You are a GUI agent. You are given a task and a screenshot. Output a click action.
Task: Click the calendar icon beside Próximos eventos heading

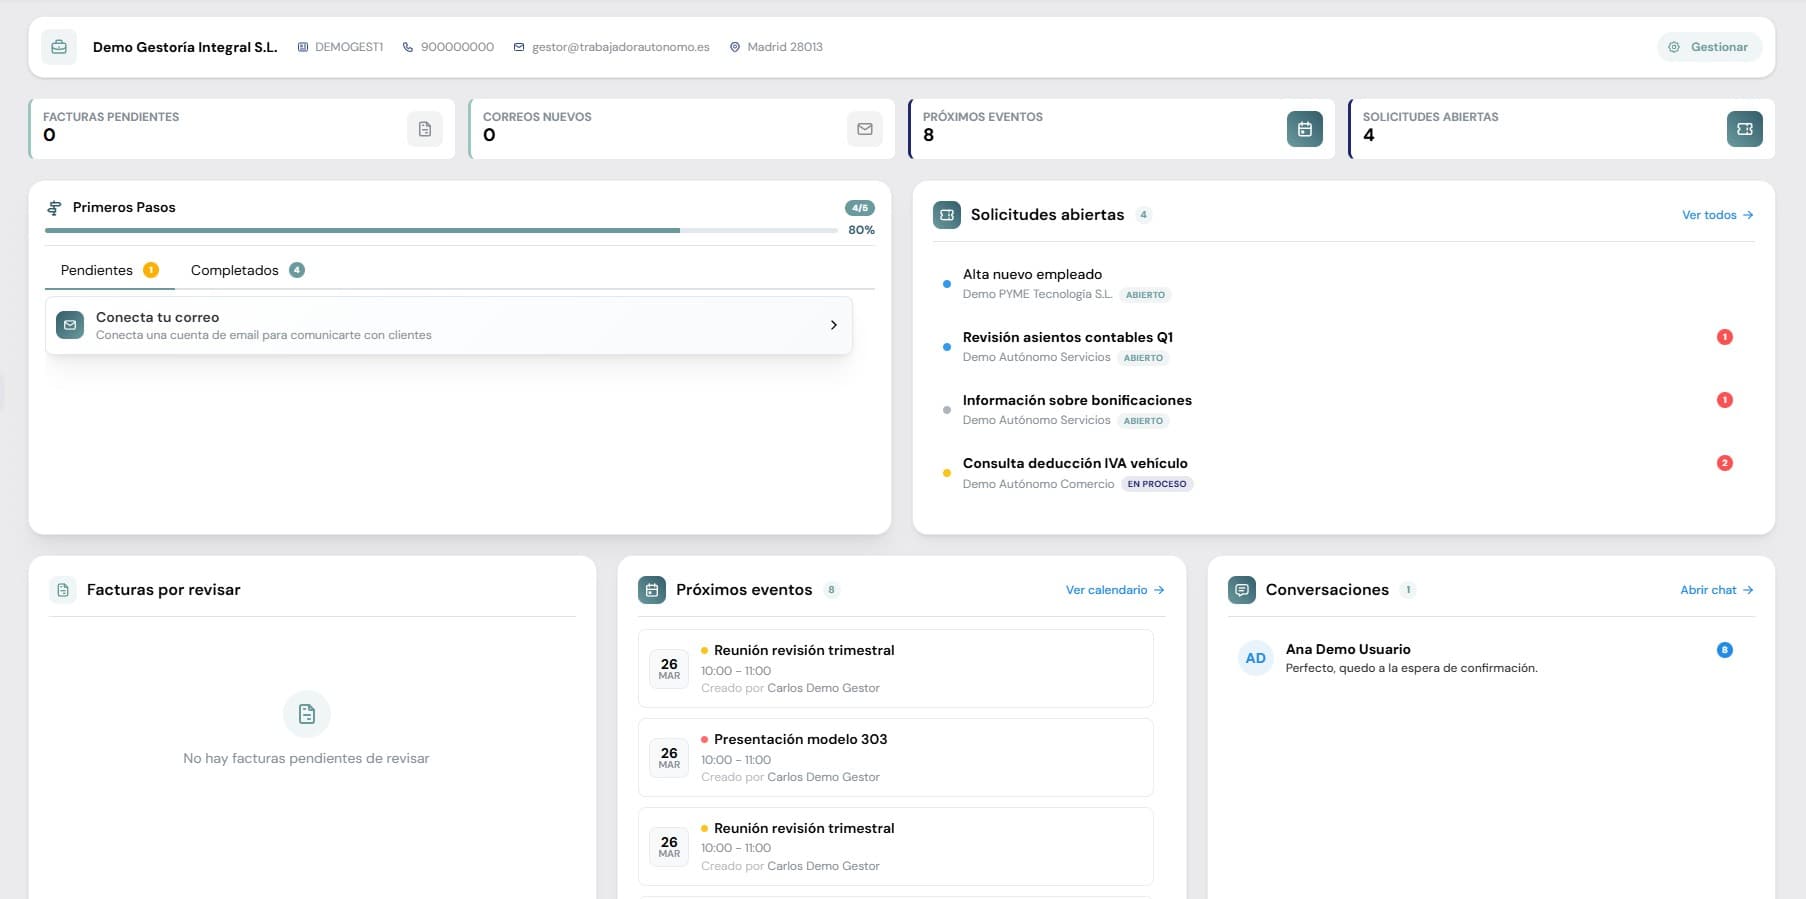[652, 590]
